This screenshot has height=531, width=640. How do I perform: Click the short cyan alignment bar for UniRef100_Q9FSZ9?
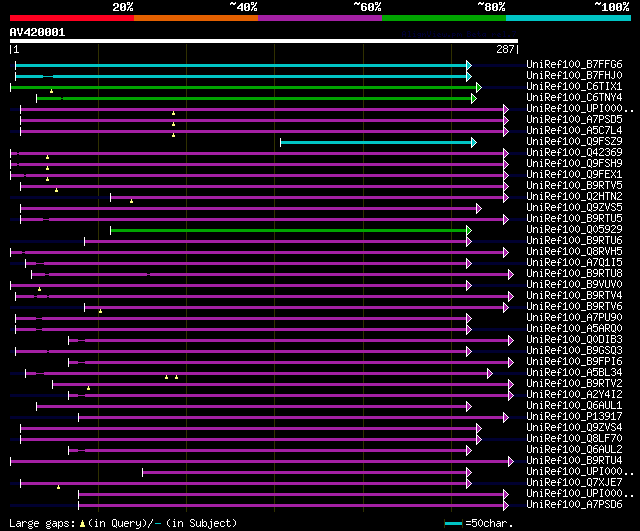376,142
